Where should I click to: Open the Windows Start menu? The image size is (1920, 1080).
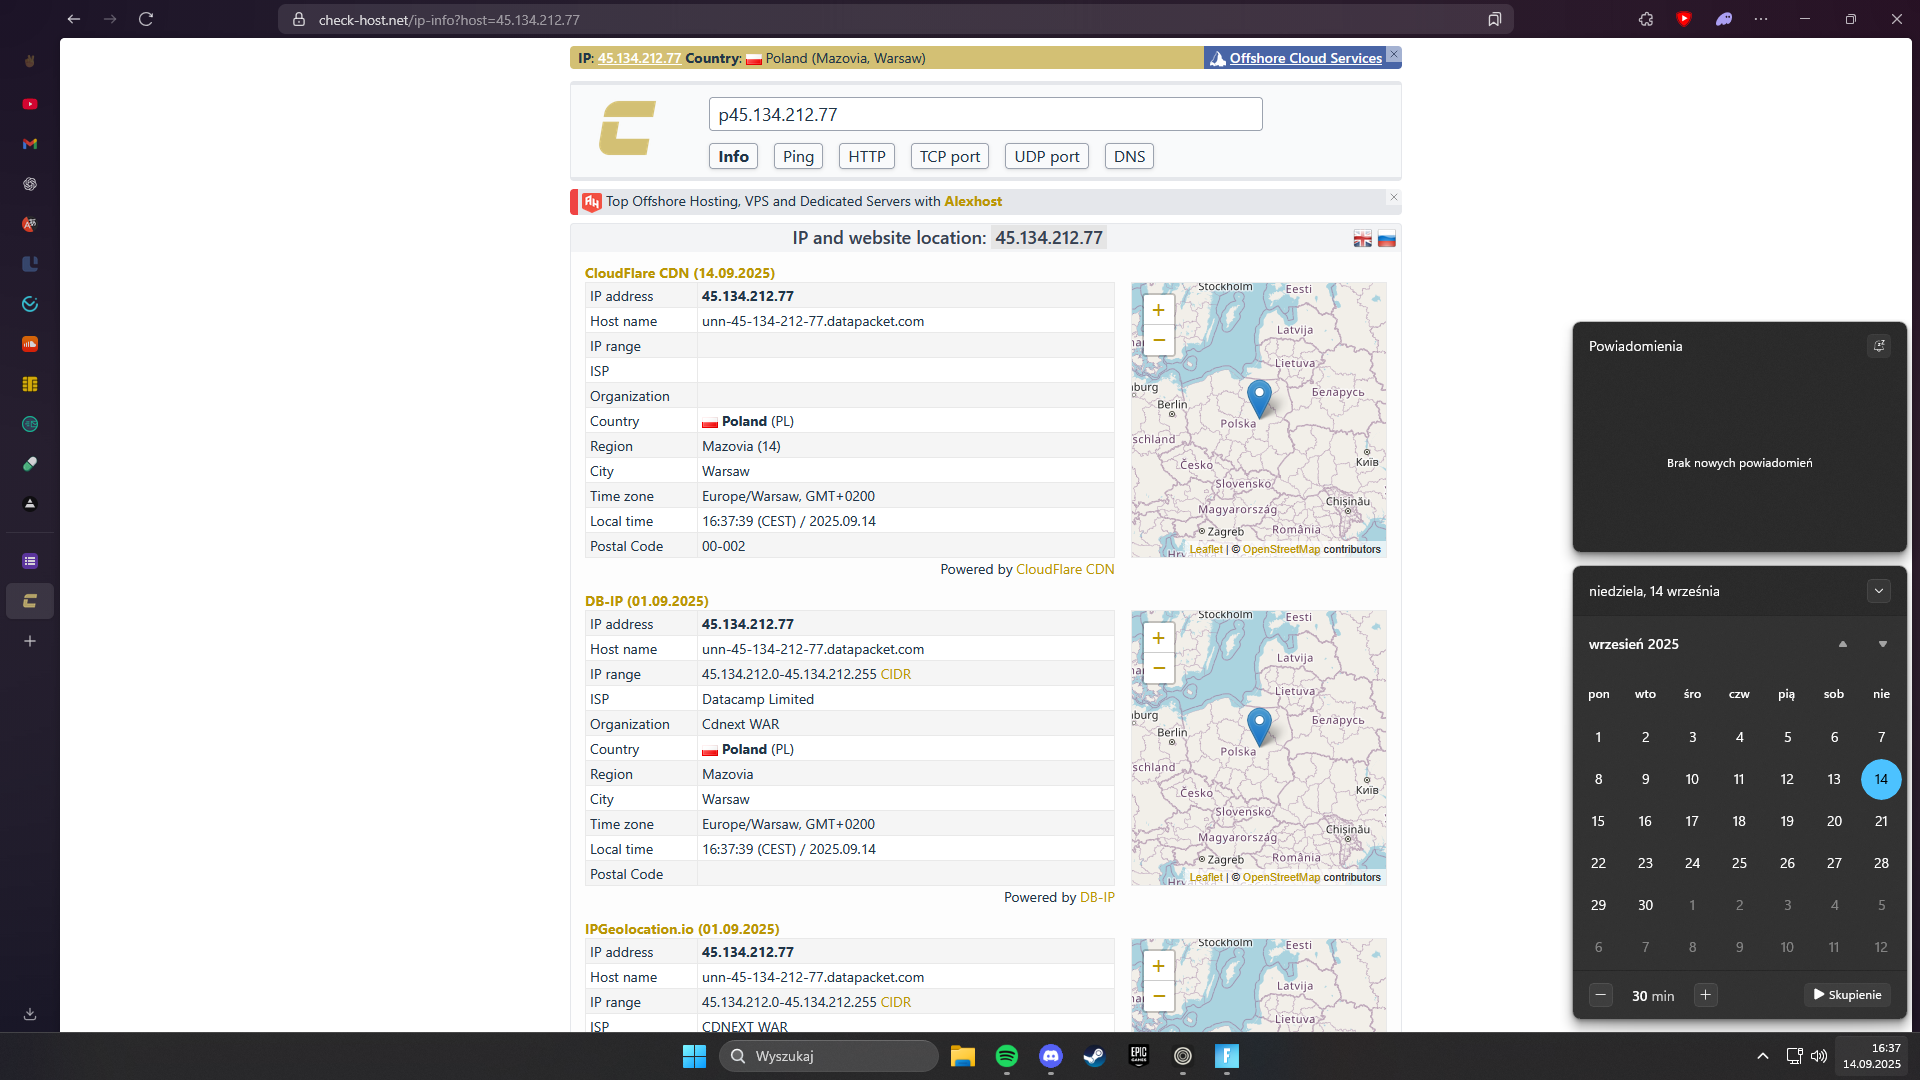[694, 1056]
